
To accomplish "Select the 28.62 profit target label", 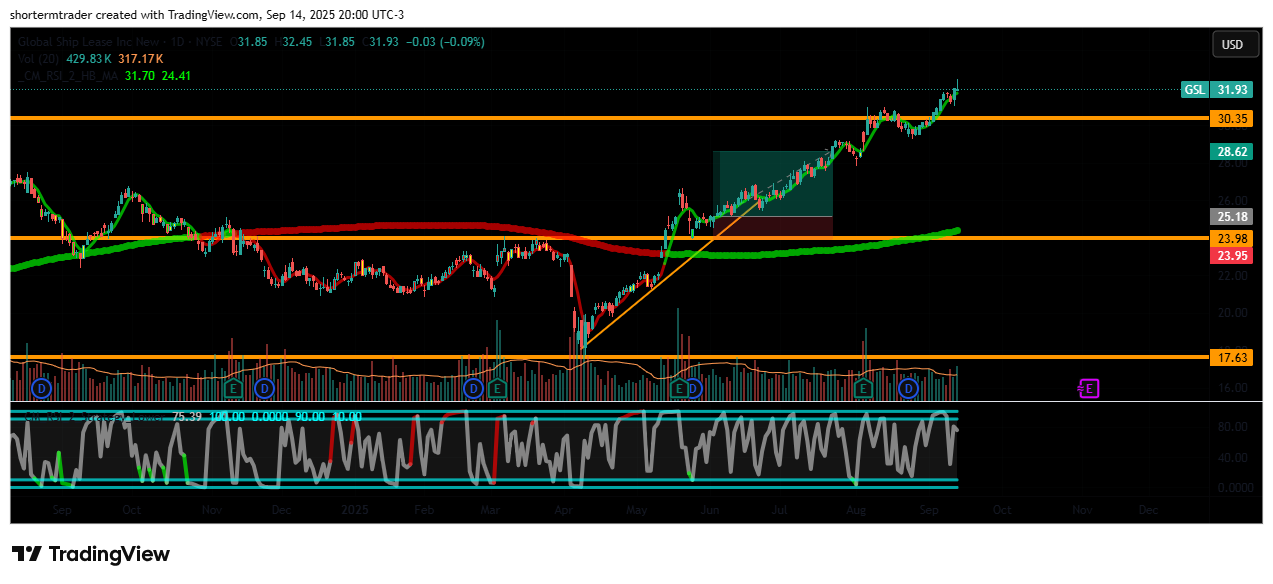I will pyautogui.click(x=1230, y=152).
